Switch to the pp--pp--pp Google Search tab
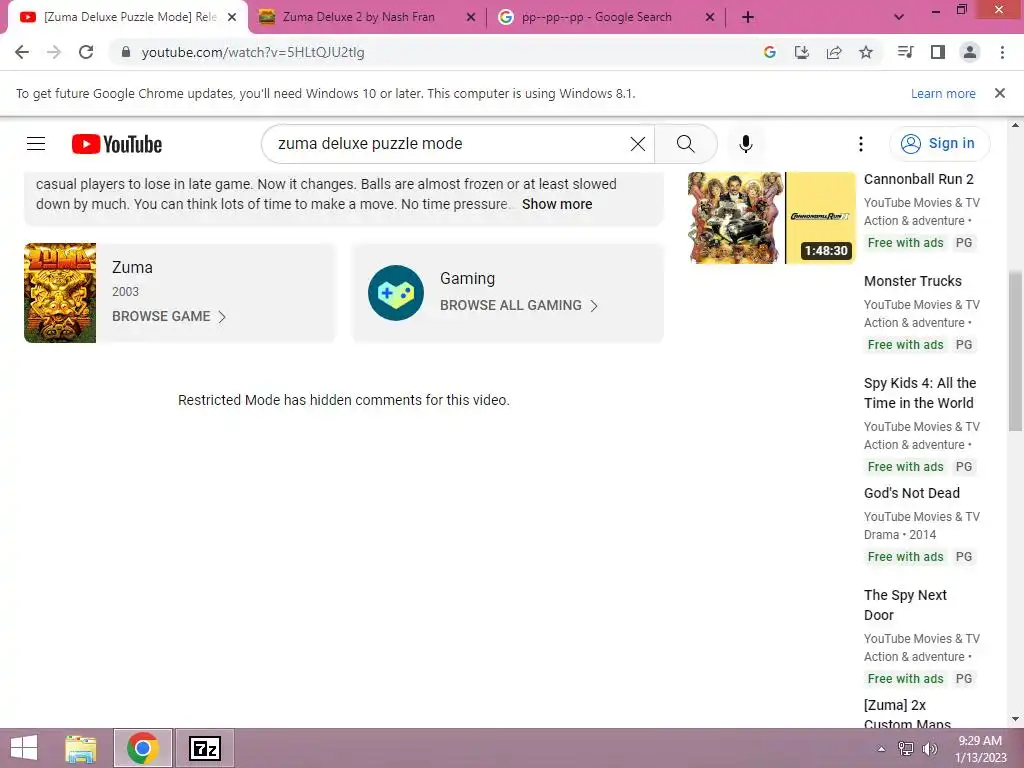This screenshot has height=768, width=1024. [597, 17]
